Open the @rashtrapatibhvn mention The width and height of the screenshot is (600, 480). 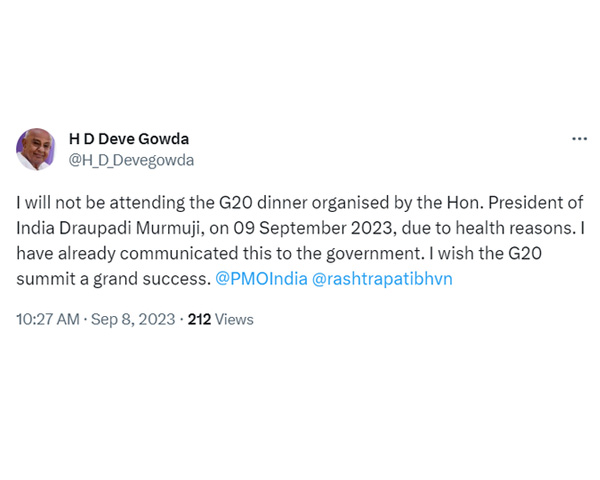click(382, 279)
